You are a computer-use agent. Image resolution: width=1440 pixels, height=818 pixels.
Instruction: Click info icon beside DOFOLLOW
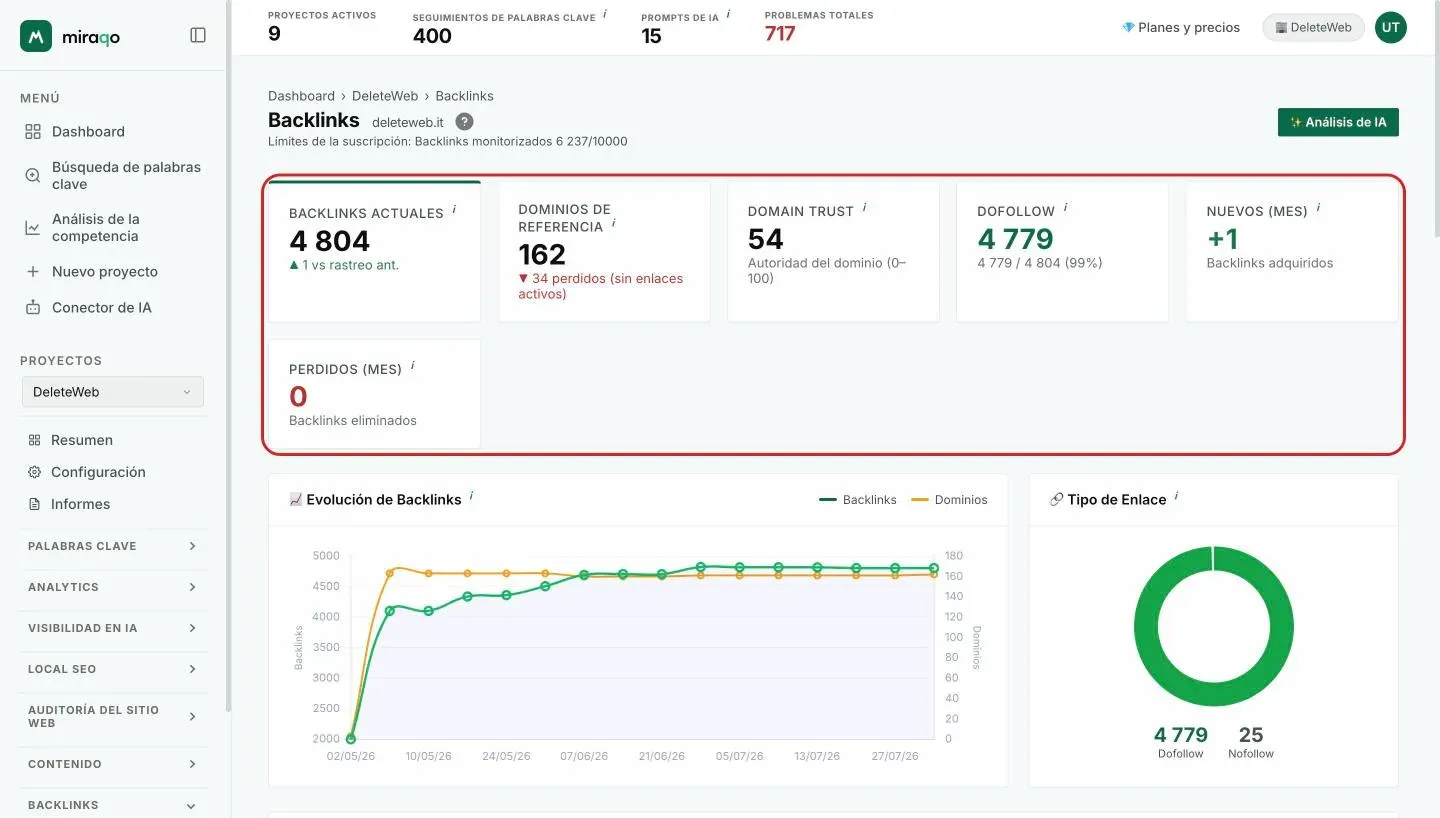[x=1065, y=207]
